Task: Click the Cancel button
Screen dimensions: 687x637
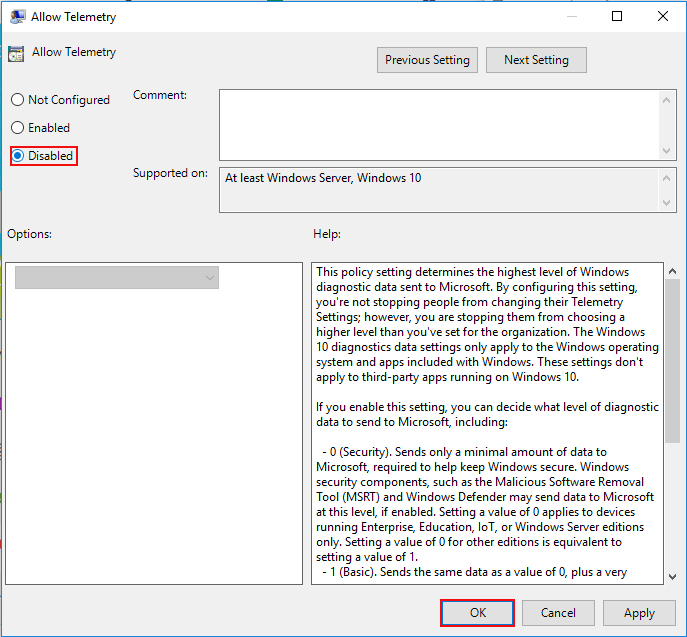Action: click(558, 612)
